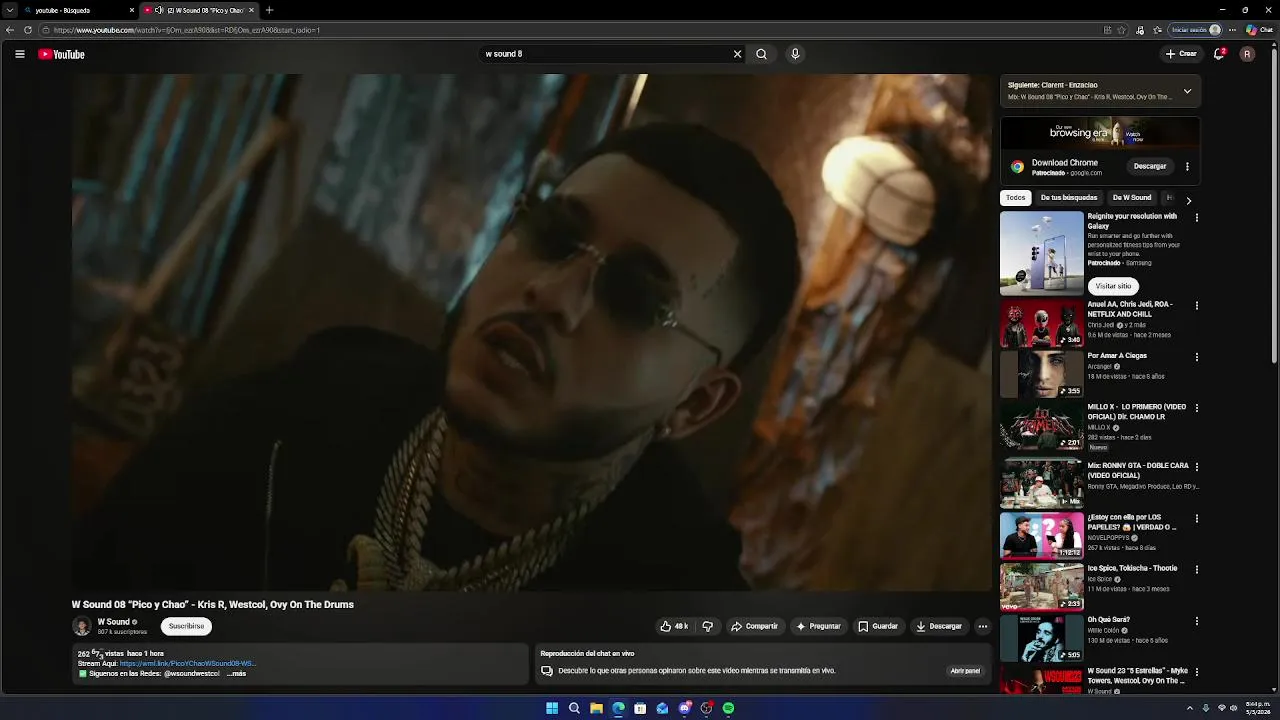Open Microsoft Store from taskbar
Viewport: 1280px width, 720px height.
click(x=640, y=708)
